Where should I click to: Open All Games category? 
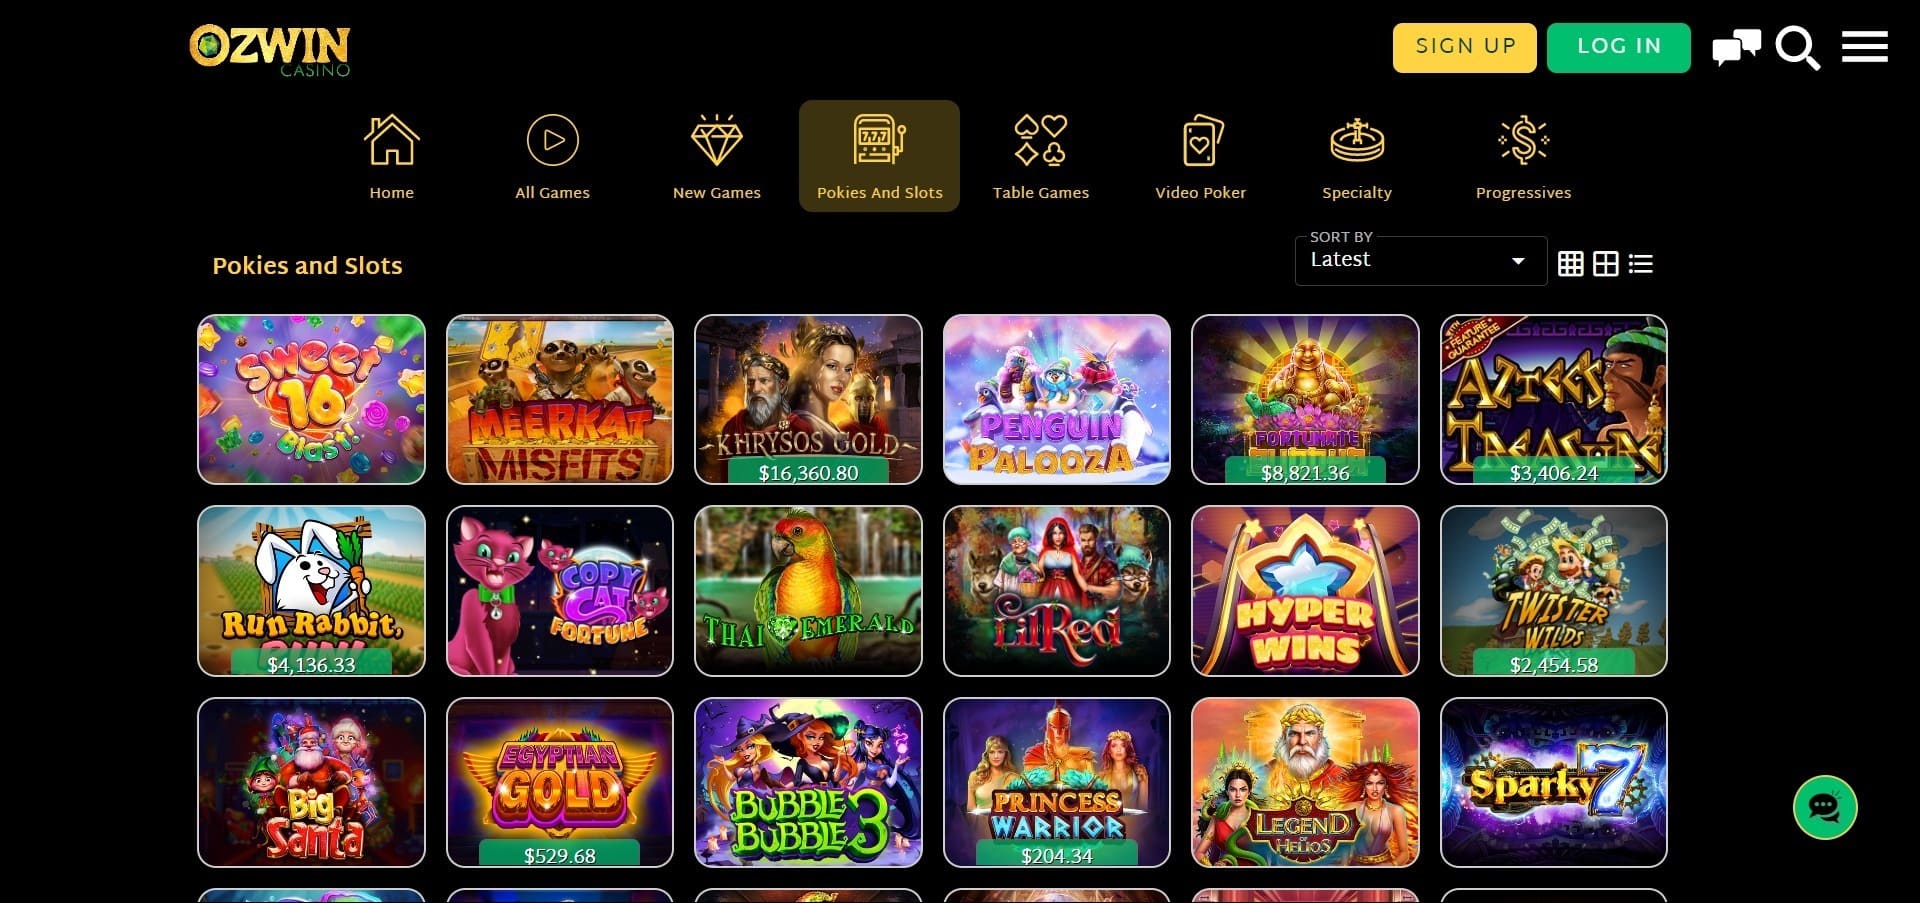coord(552,156)
